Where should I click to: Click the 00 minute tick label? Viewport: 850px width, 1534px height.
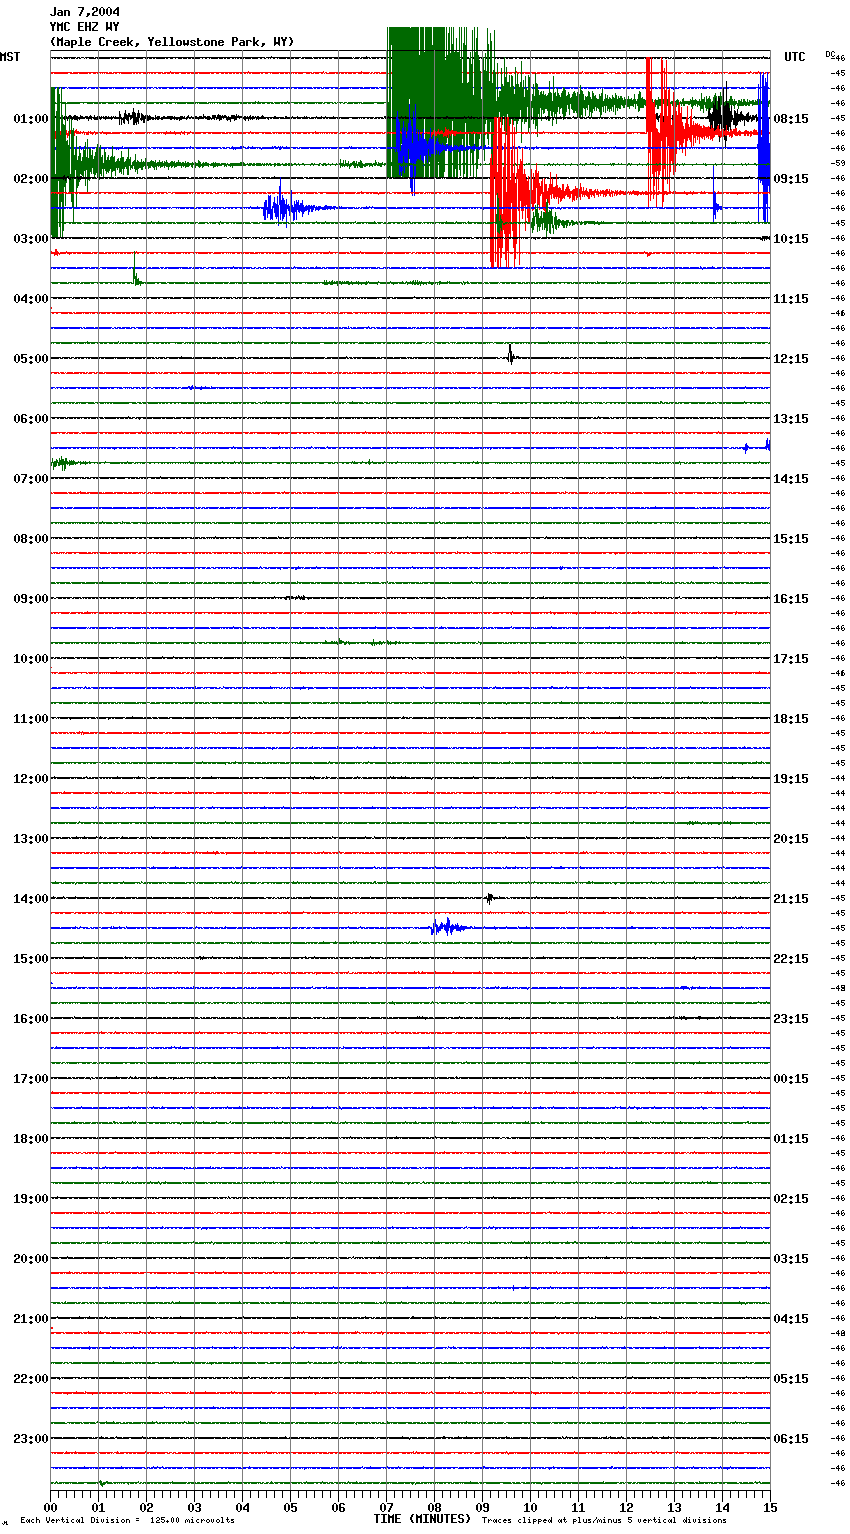[51, 1507]
